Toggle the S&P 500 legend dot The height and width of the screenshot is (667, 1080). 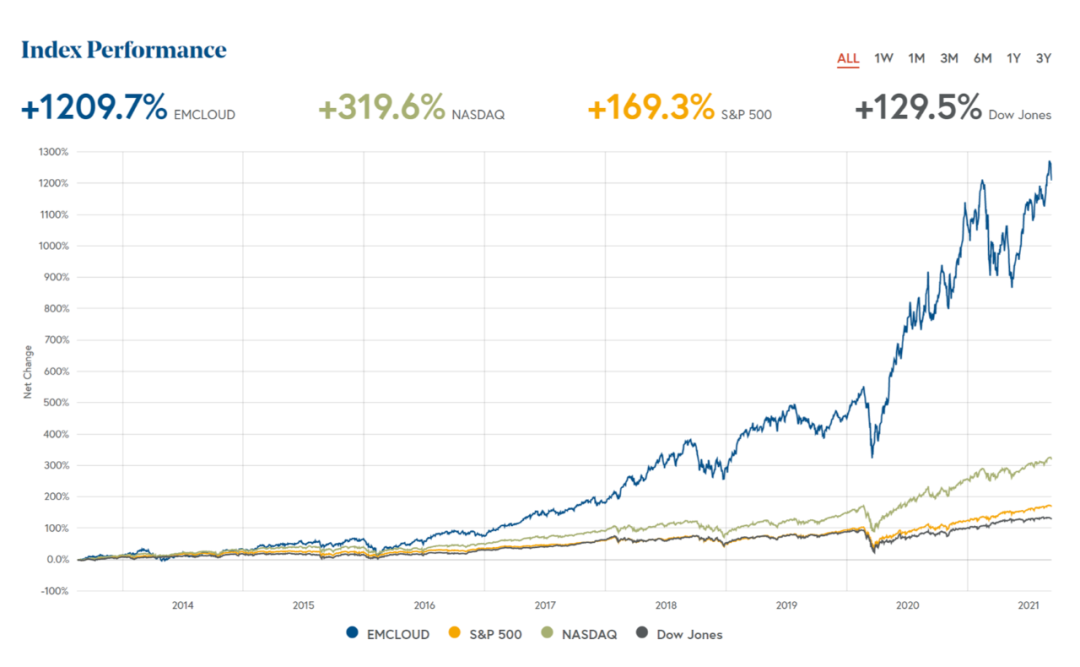(x=453, y=634)
